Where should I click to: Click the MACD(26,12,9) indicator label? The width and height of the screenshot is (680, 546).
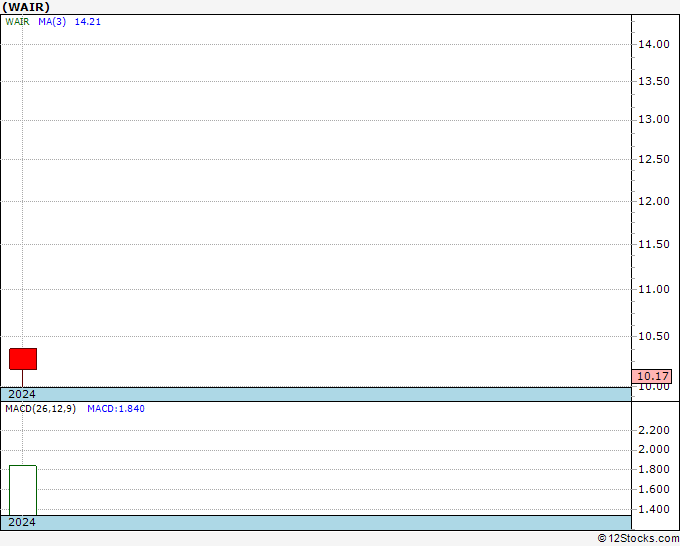[40, 409]
